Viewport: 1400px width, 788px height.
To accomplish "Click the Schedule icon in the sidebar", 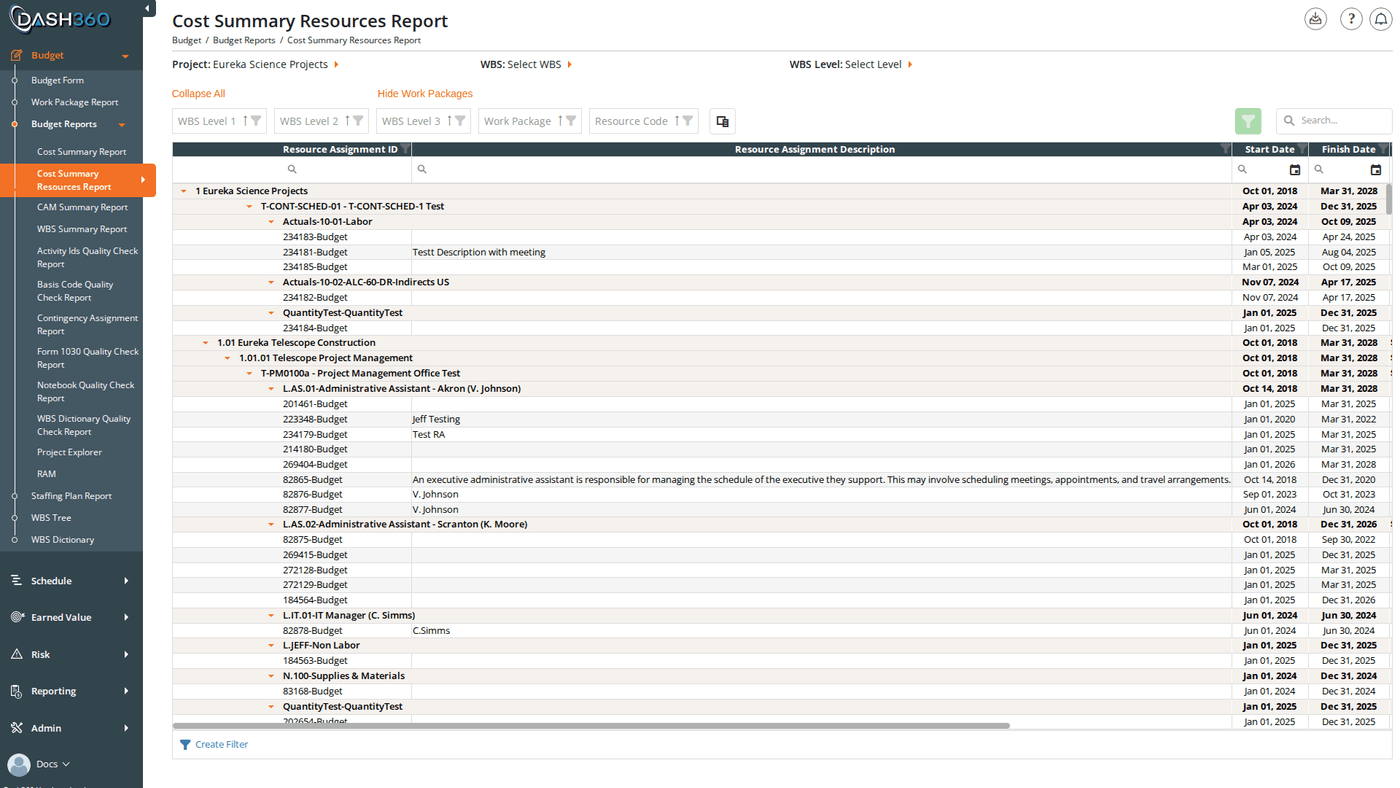I will [17, 580].
